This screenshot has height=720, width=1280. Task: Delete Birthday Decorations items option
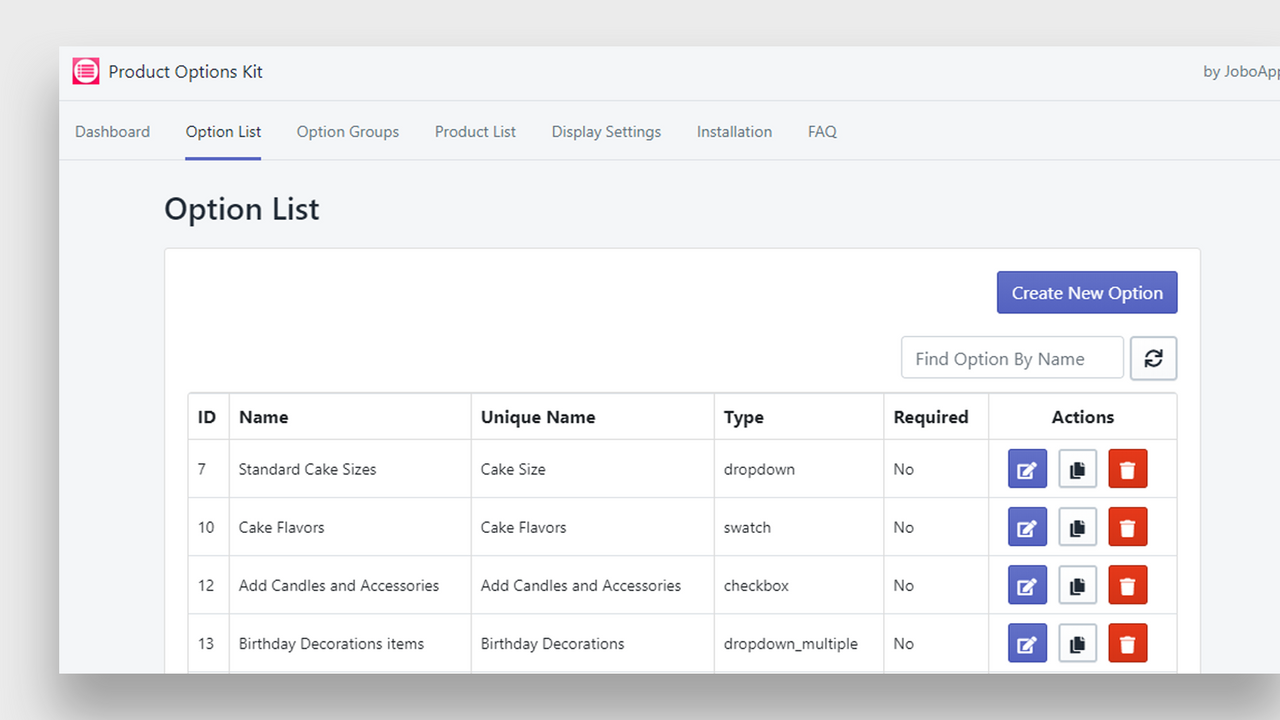coord(1127,643)
